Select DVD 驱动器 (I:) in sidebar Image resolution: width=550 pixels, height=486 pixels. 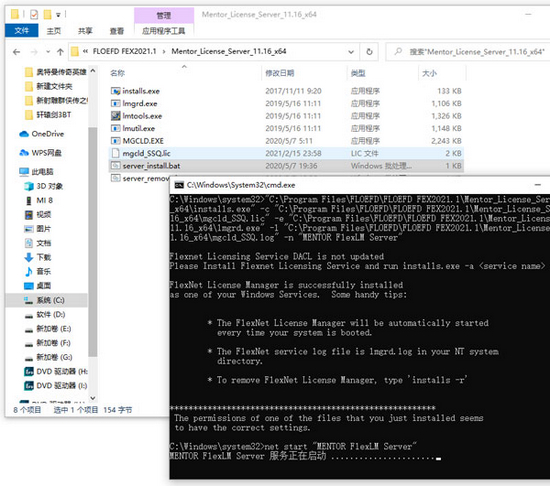55,386
